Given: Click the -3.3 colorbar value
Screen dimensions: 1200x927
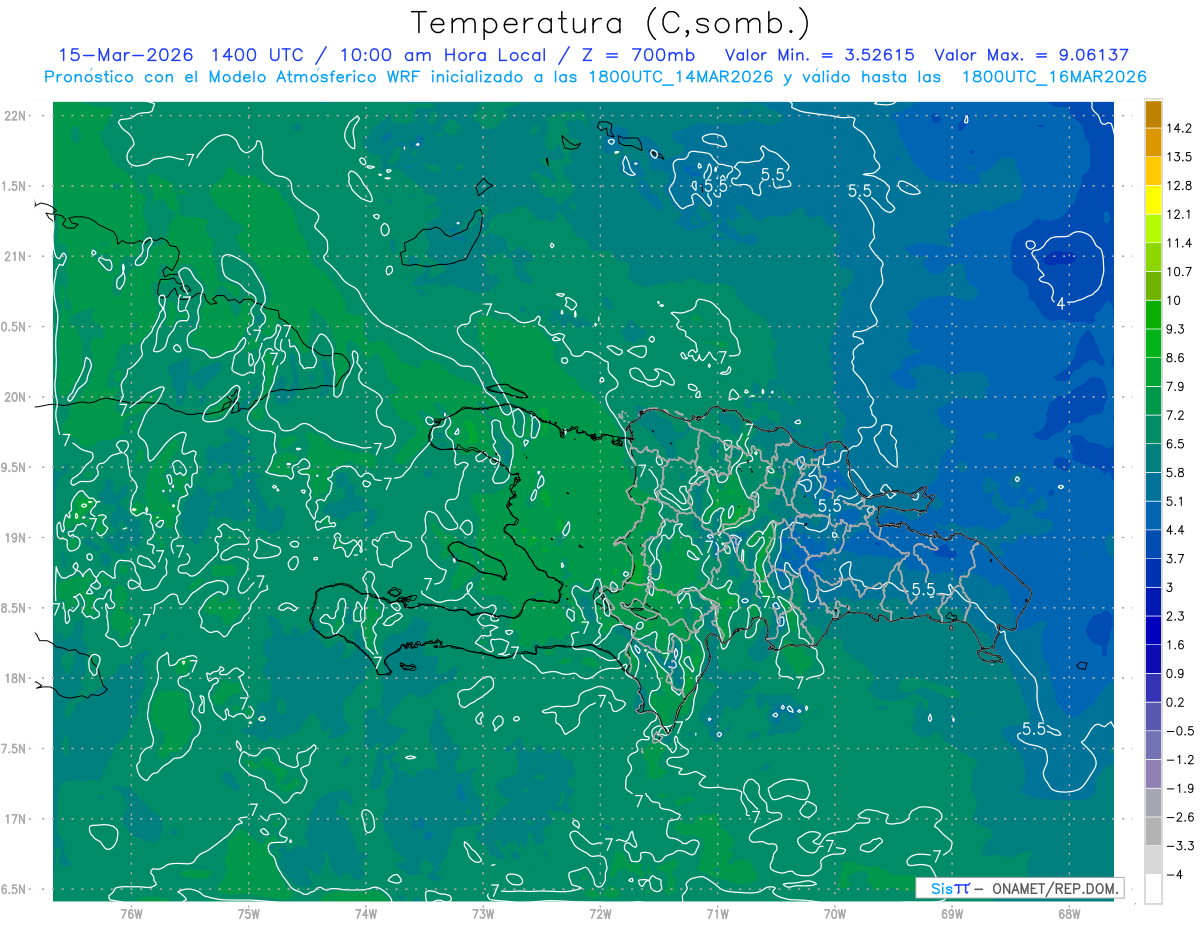Looking at the screenshot, I should 1180,847.
